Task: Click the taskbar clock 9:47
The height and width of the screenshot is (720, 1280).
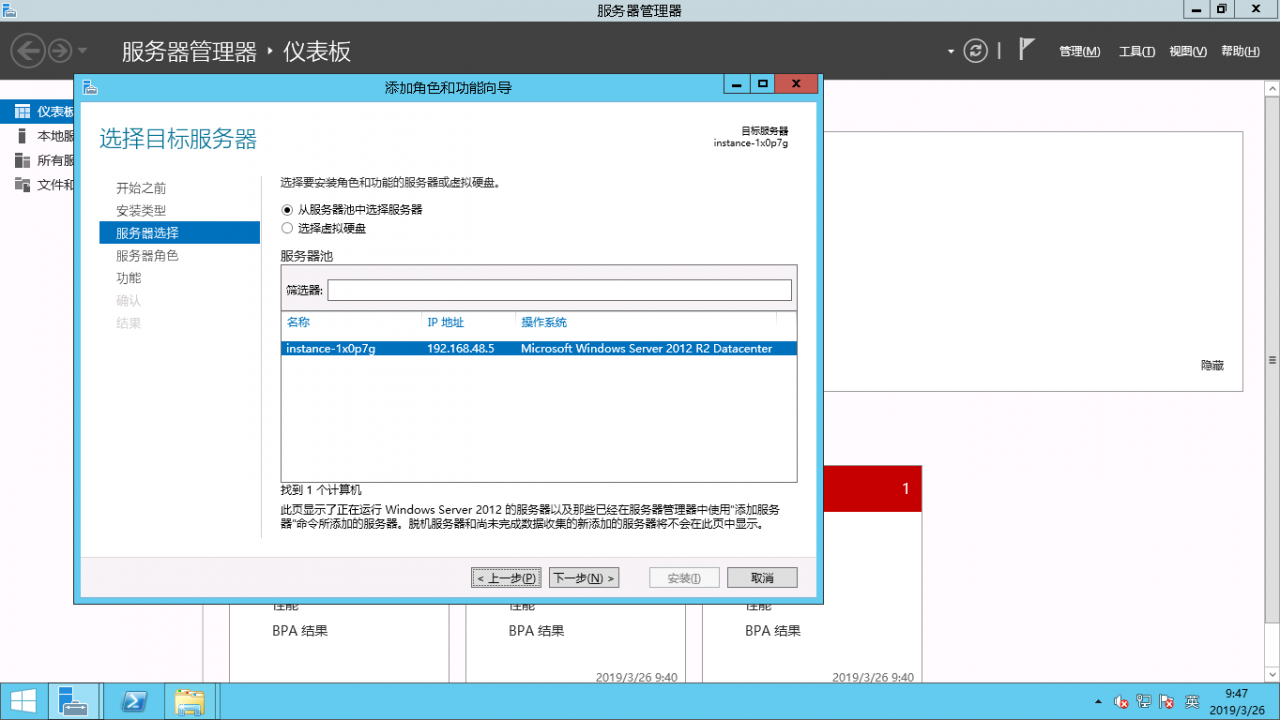Action: point(1237,701)
